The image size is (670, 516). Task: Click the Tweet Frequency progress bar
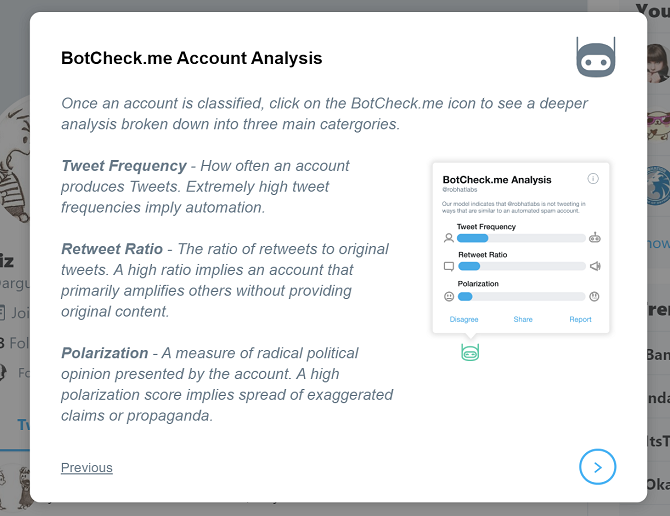521,238
